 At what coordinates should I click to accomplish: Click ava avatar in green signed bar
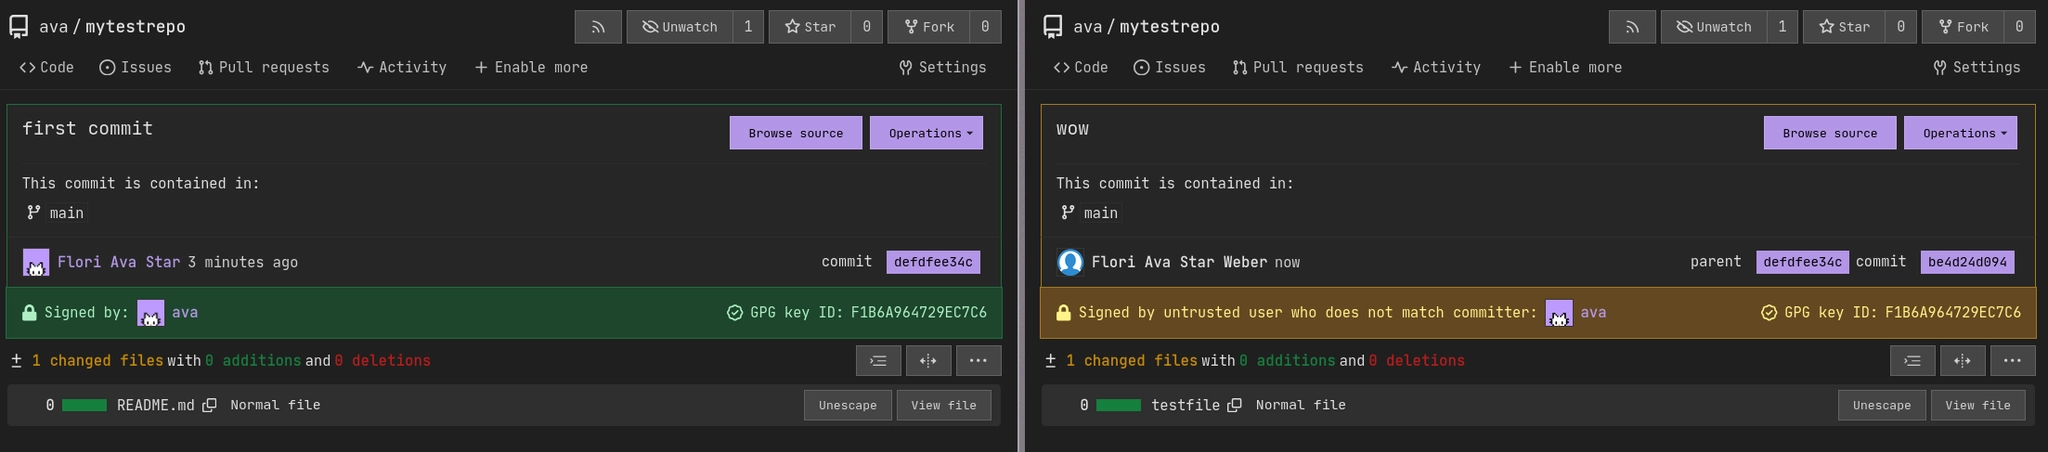tap(151, 313)
